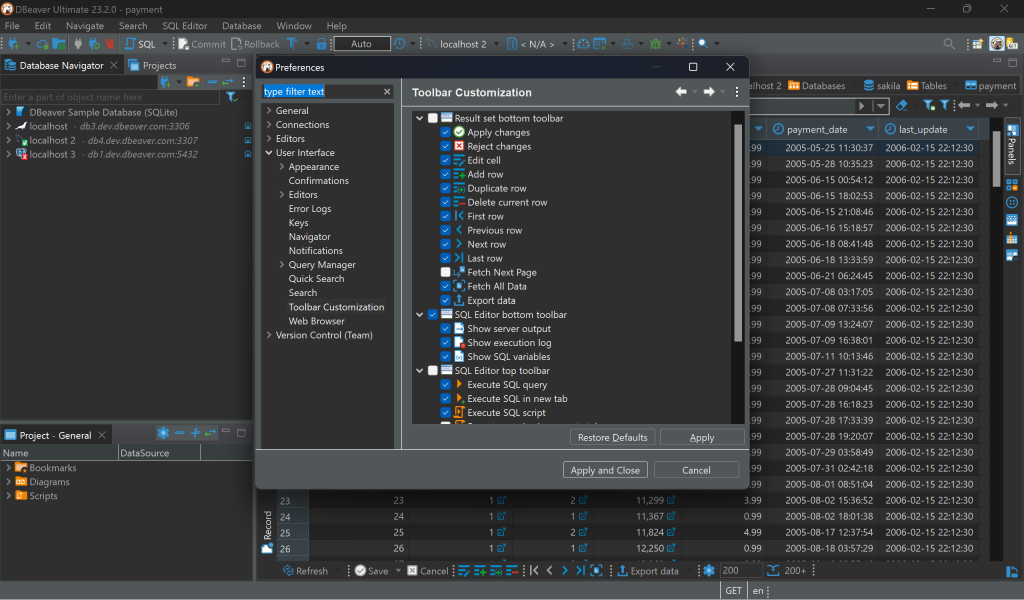Expand the Query Manager preferences node
The height and width of the screenshot is (600, 1024).
[282, 264]
